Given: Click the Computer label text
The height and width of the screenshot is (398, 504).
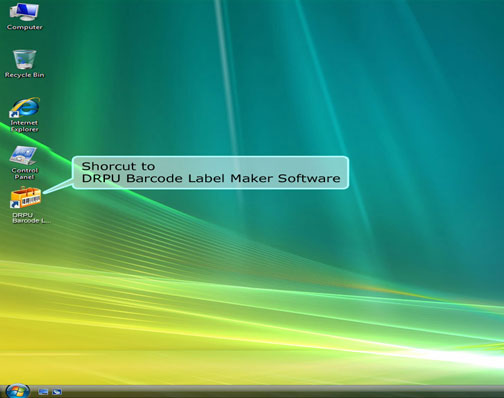Looking at the screenshot, I should [25, 27].
